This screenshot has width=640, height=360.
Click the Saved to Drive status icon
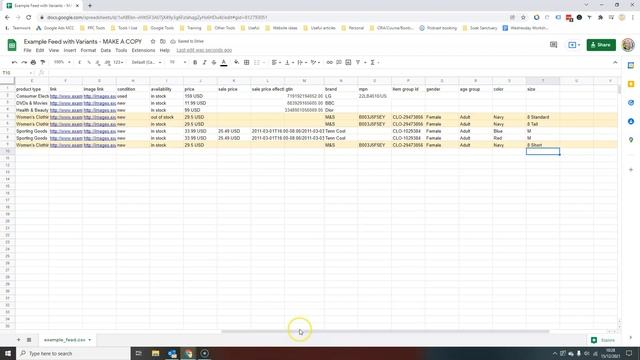pos(173,42)
